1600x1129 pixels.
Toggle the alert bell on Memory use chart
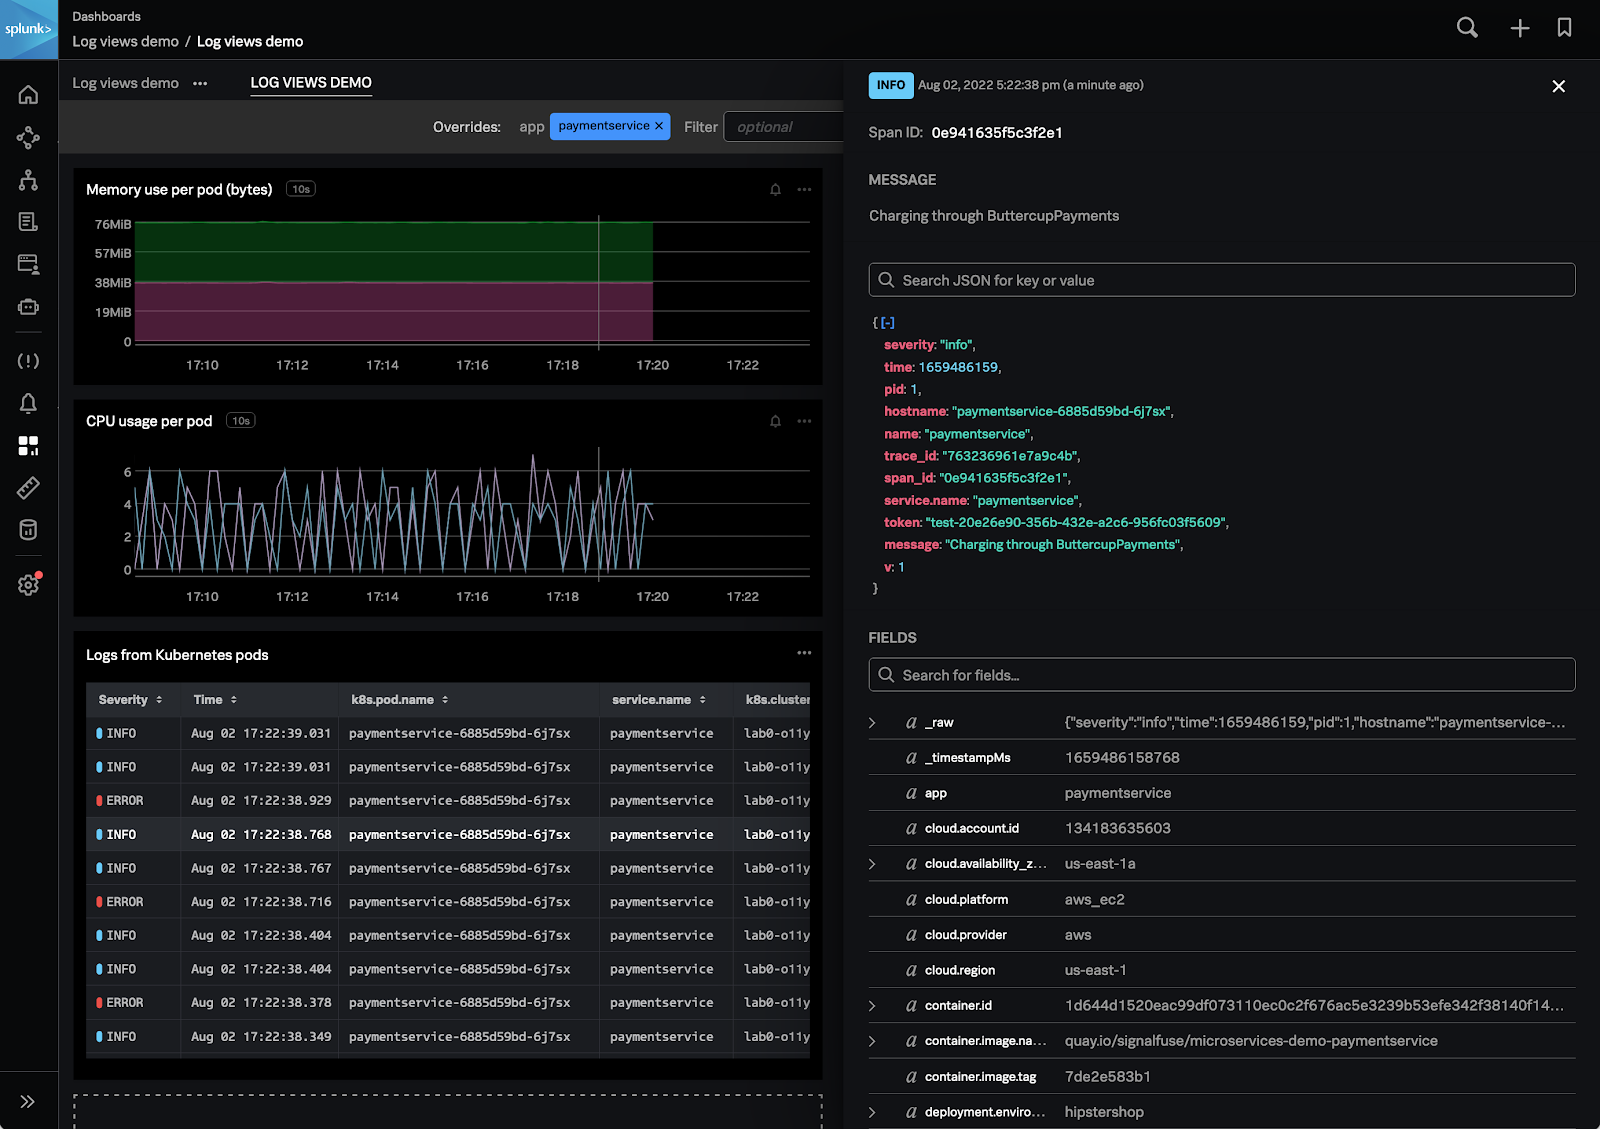[775, 189]
